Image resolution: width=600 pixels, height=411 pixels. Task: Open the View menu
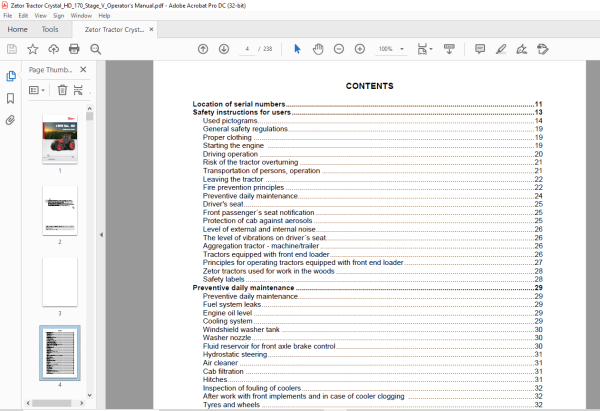[x=41, y=16]
